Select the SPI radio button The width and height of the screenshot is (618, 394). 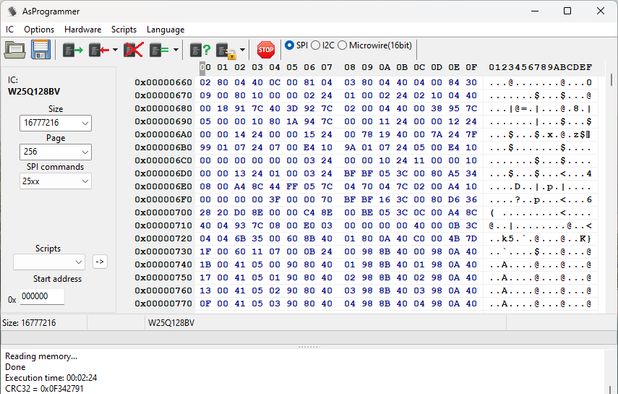tap(289, 45)
